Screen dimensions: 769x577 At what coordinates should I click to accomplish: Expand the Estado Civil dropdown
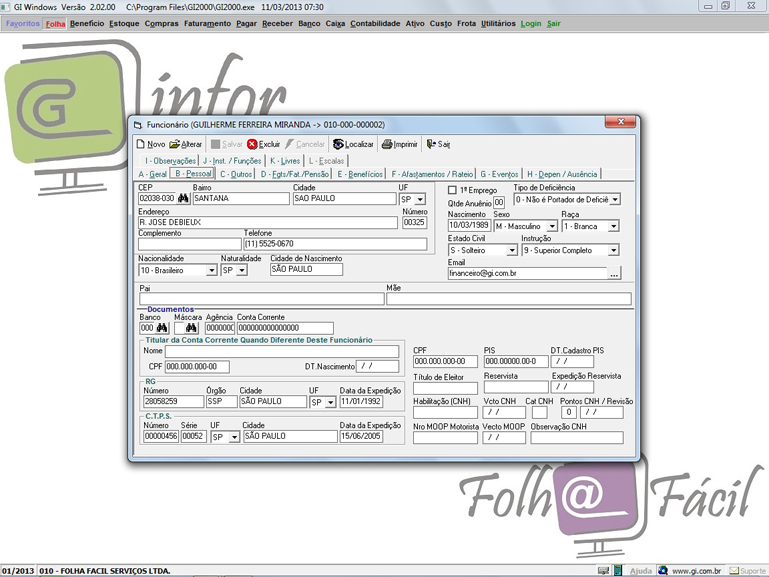(512, 250)
